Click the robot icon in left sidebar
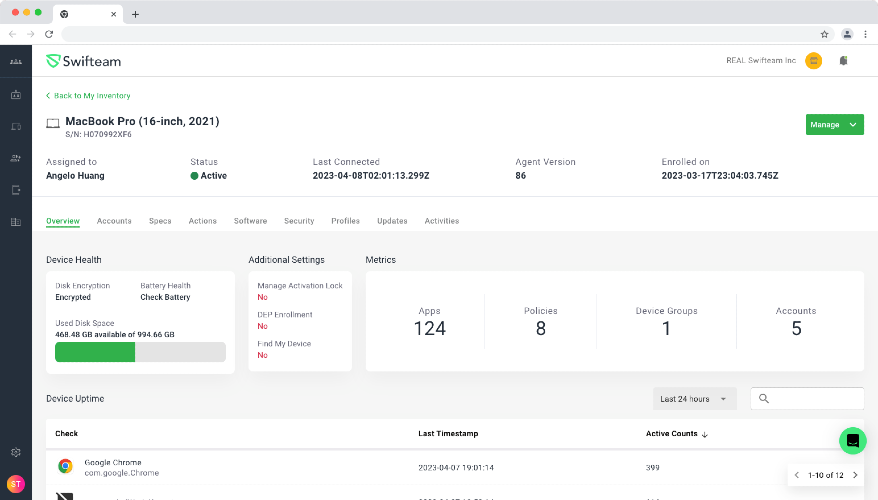Viewport: 878px width, 500px height. (16, 95)
